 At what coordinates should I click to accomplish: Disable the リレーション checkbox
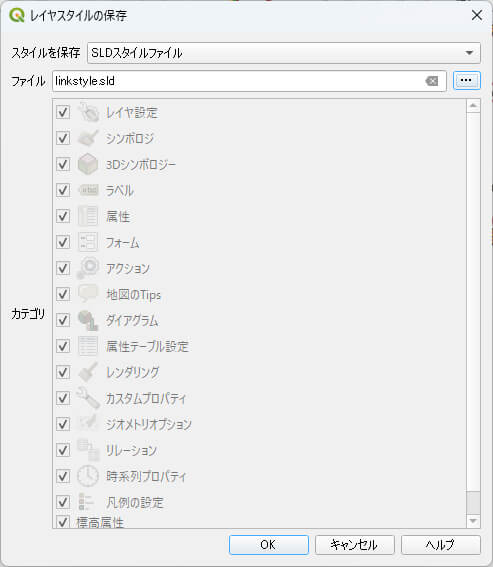pyautogui.click(x=63, y=450)
